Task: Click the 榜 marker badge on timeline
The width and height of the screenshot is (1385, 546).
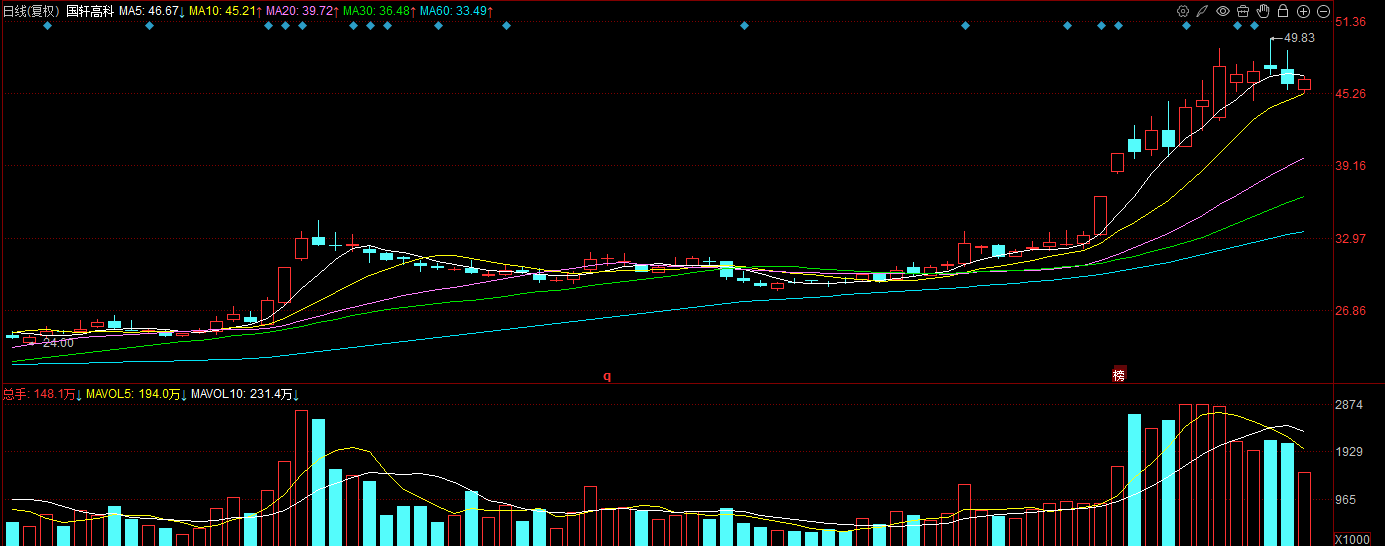Action: click(x=1119, y=375)
